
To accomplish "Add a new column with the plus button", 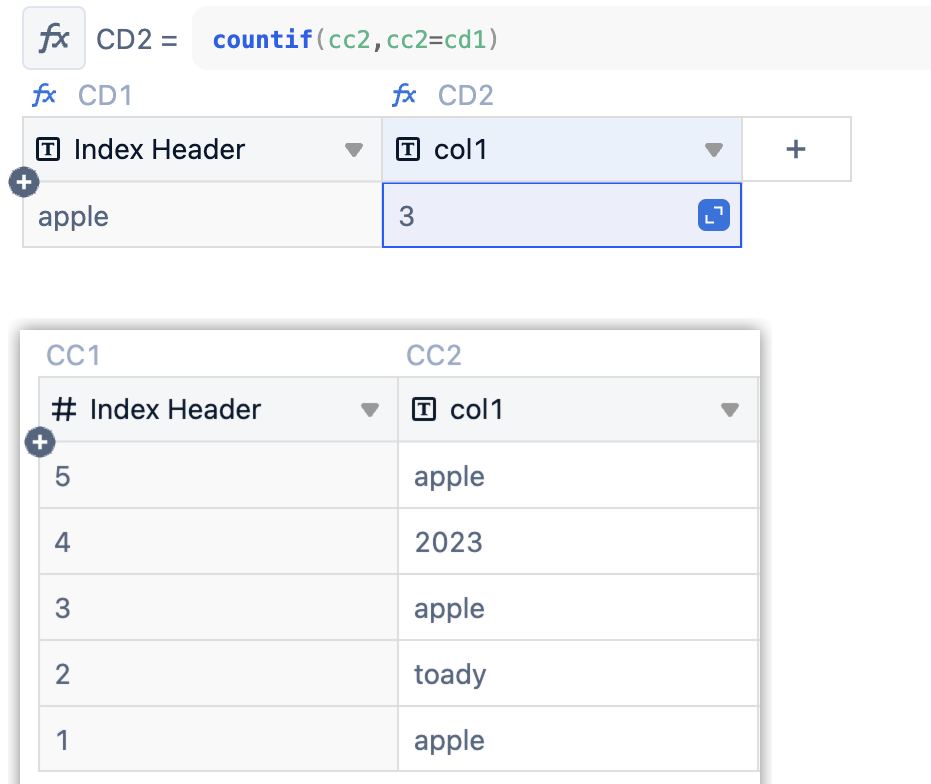I will [796, 149].
